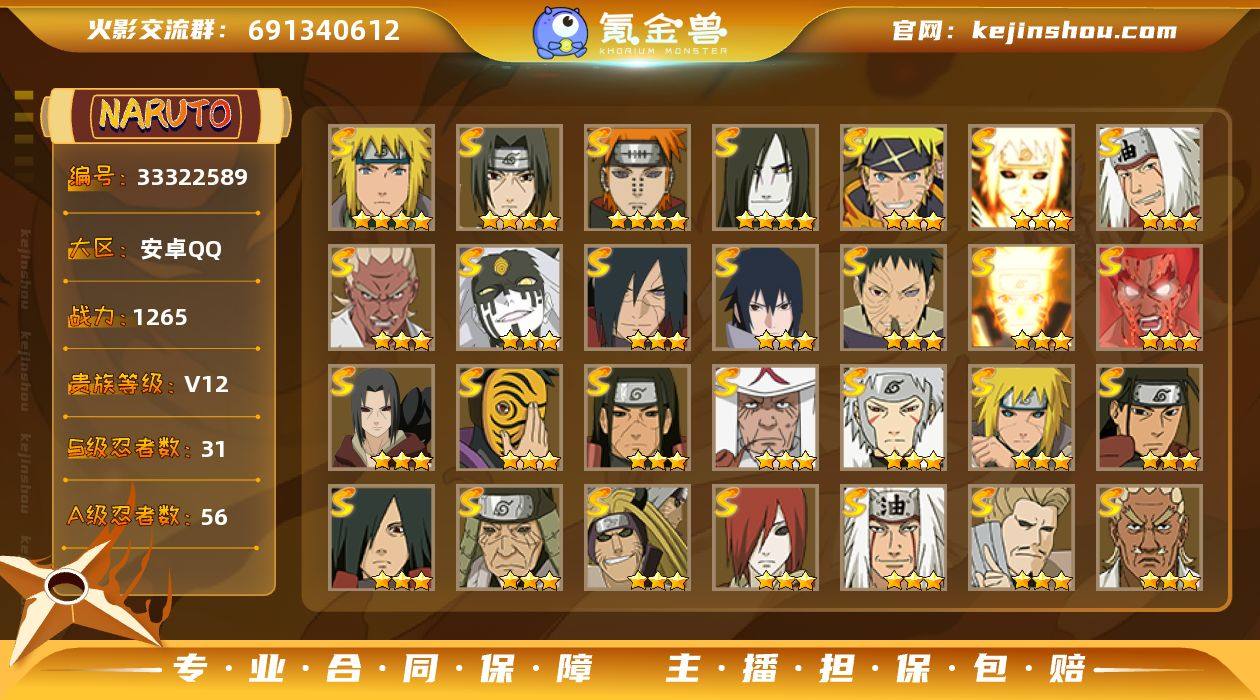The width and height of the screenshot is (1260, 700).
Task: Select Minato portrait in first row
Action: (381, 177)
